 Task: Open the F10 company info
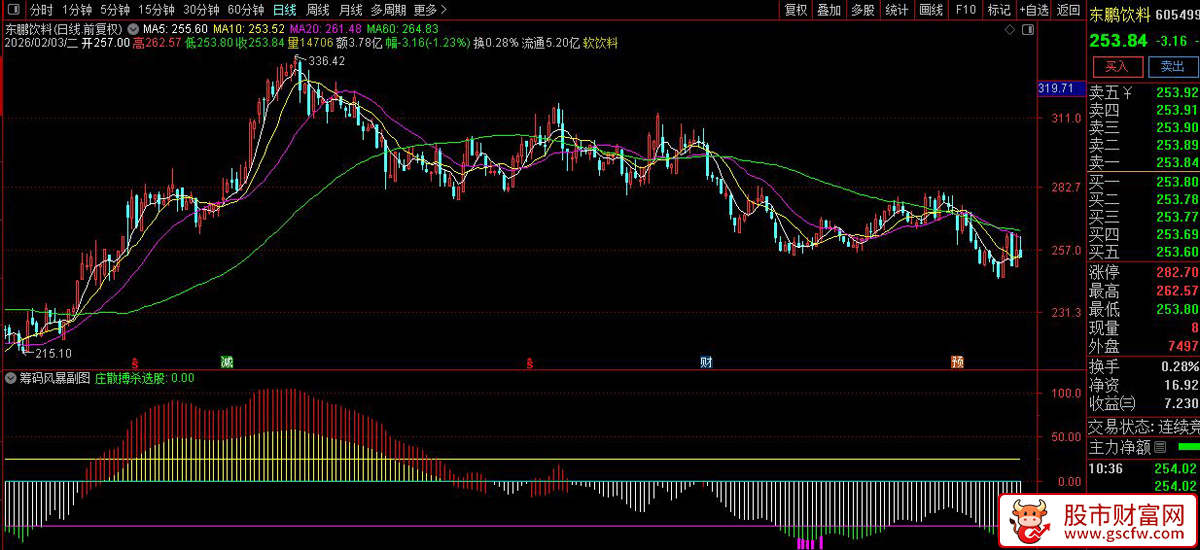(x=965, y=10)
